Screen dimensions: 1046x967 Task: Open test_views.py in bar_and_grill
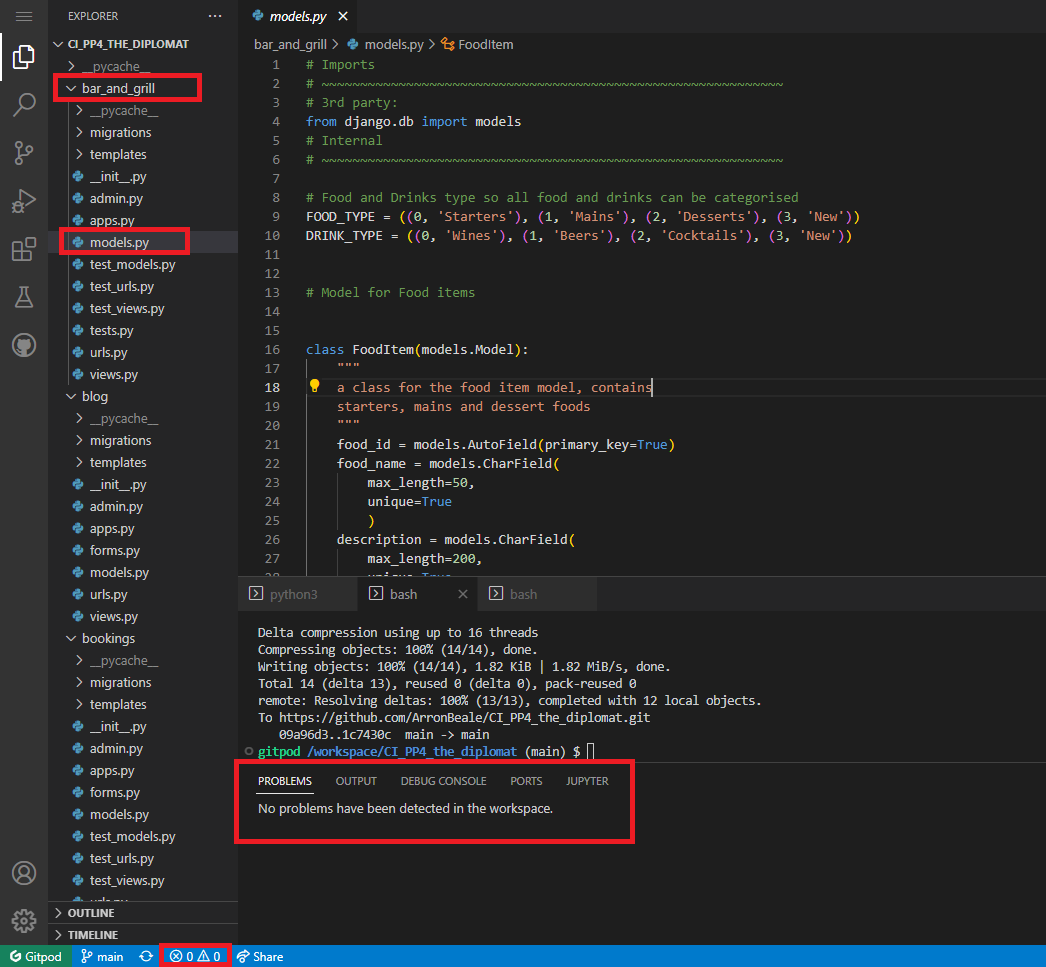(127, 308)
